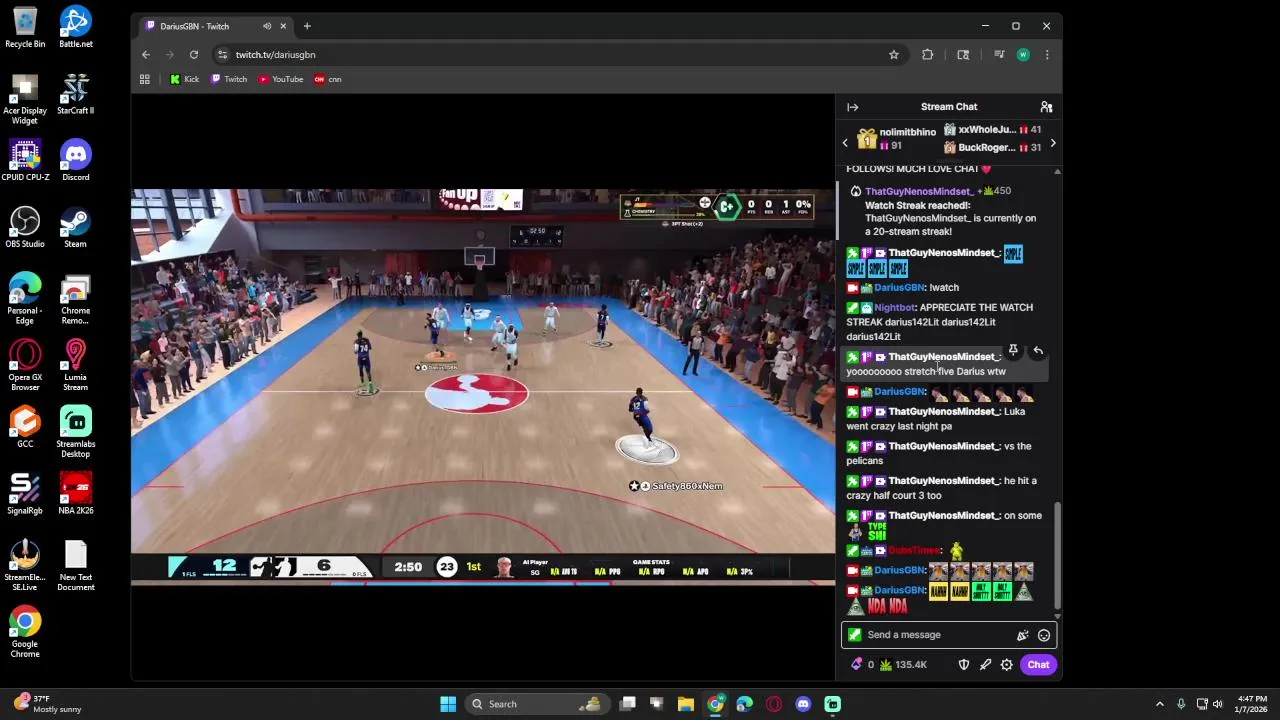Open Nightbot's username in chat
Screen dimensions: 1280x720
[894, 308]
